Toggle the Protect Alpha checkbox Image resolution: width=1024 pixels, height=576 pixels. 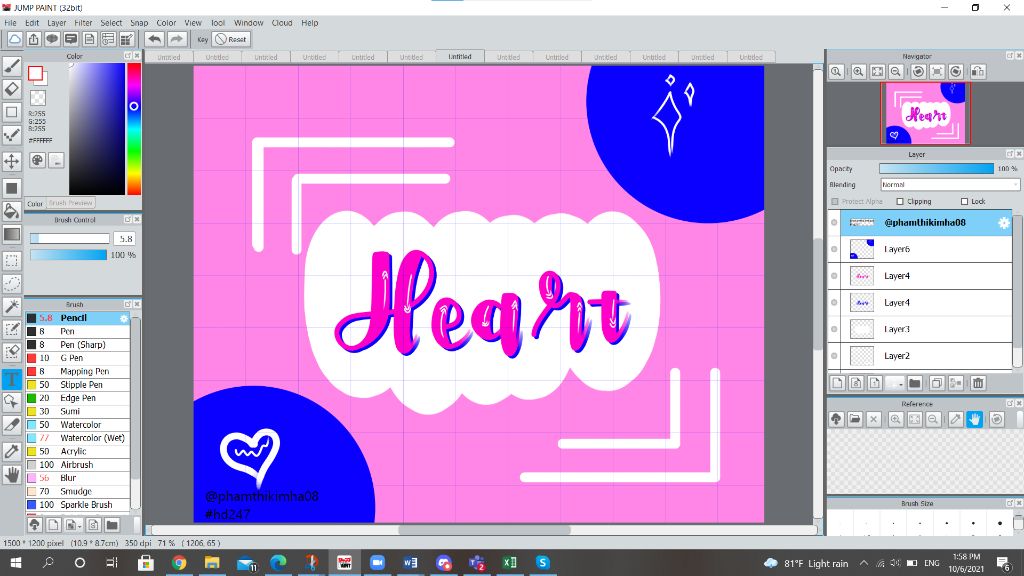click(x=835, y=202)
